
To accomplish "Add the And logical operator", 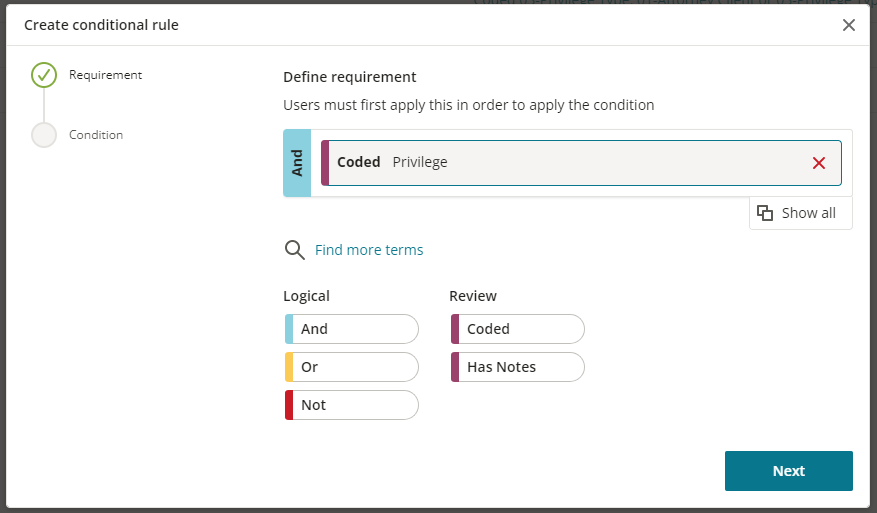I will coord(351,329).
